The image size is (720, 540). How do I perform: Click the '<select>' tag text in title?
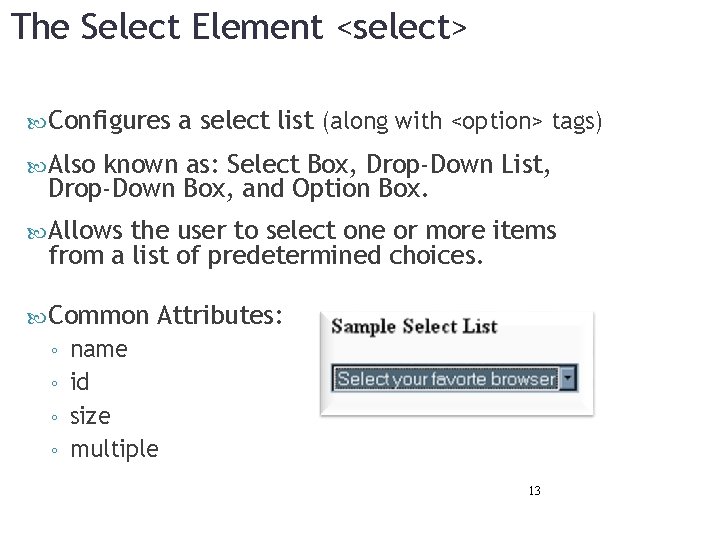(401, 28)
